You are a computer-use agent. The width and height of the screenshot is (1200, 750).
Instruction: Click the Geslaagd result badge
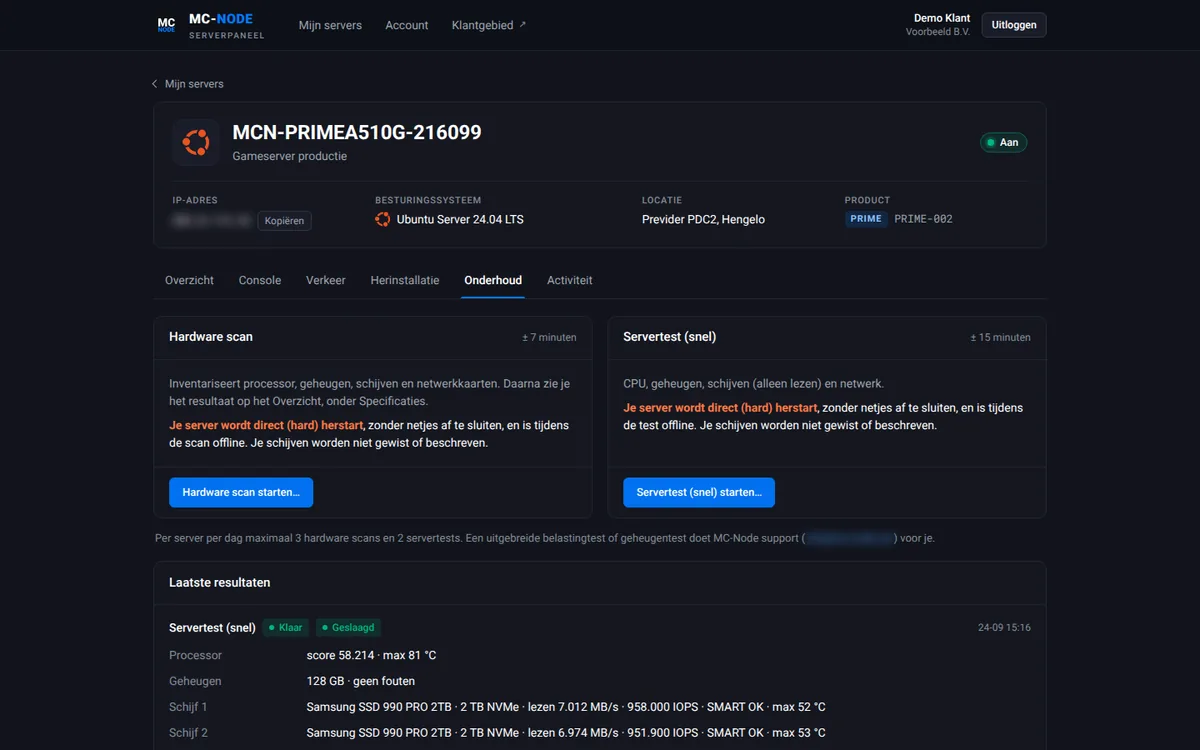[x=349, y=628]
